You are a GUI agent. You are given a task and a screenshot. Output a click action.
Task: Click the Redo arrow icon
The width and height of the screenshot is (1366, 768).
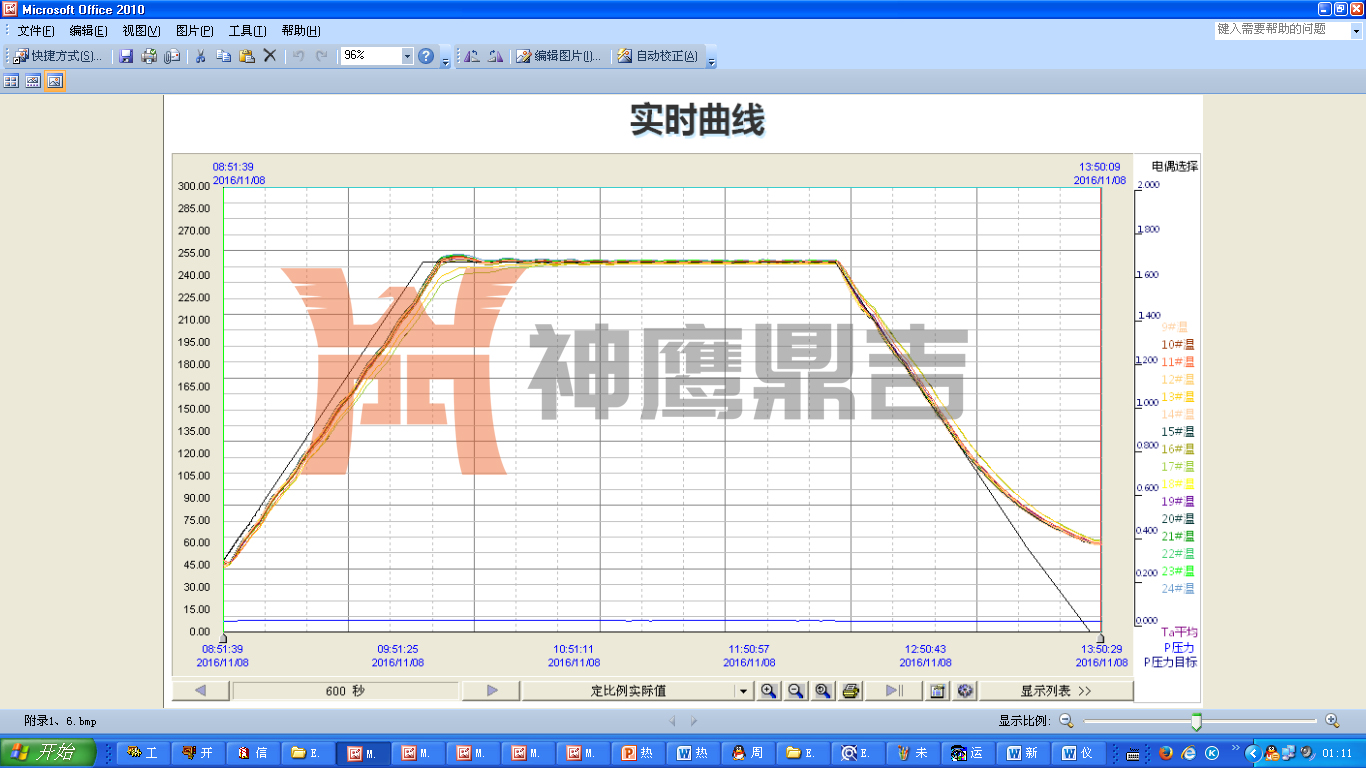(x=321, y=56)
